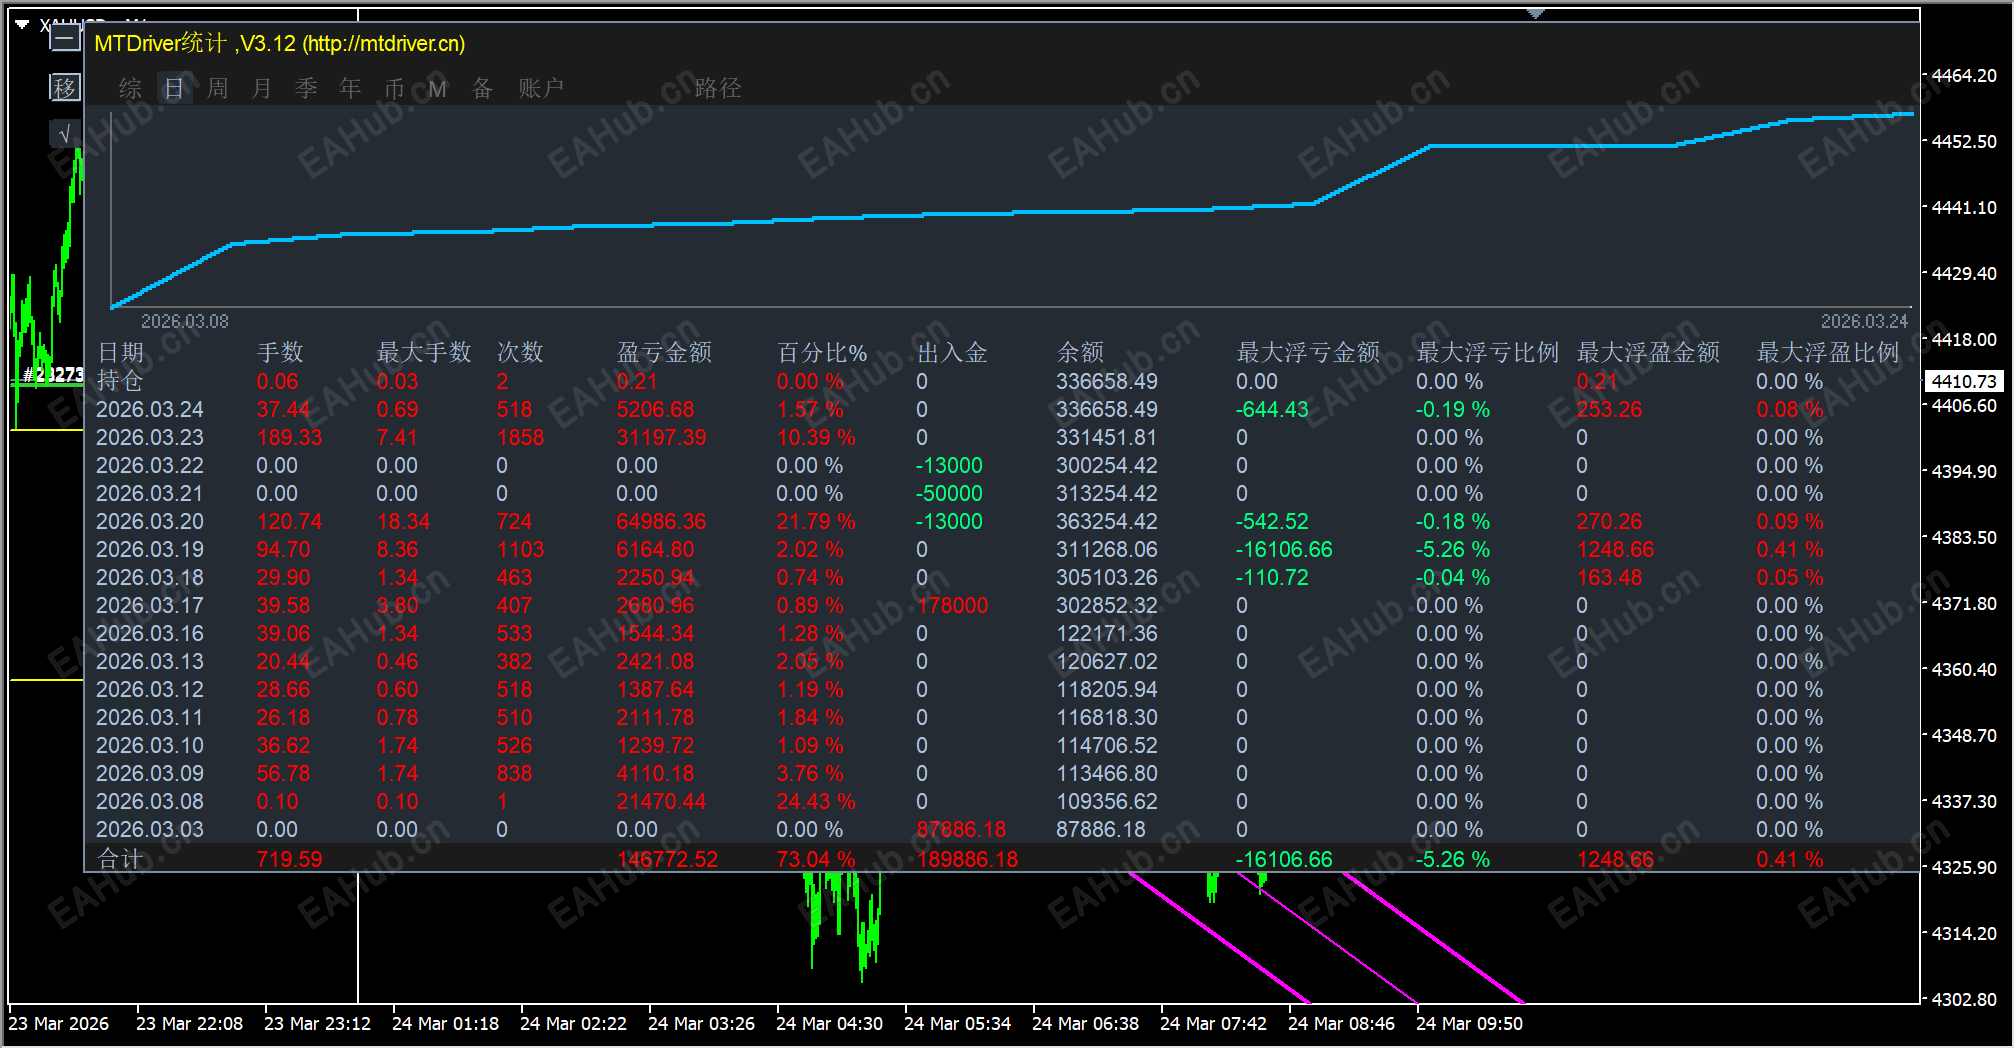The width and height of the screenshot is (2016, 1050).
Task: Click profit value 64986.36
Action: click(661, 522)
